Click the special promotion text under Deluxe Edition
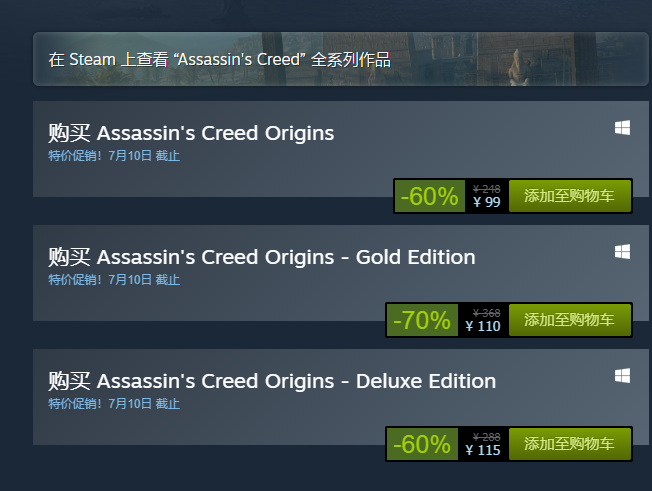Screen dimensions: 652x491 (114, 404)
